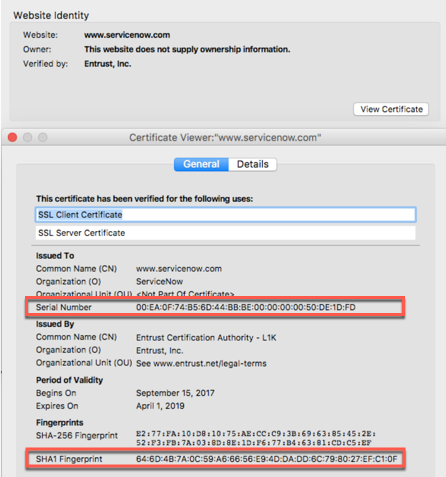The height and width of the screenshot is (477, 446).
Task: Click the gray minimize window button
Action: pyautogui.click(x=28, y=137)
